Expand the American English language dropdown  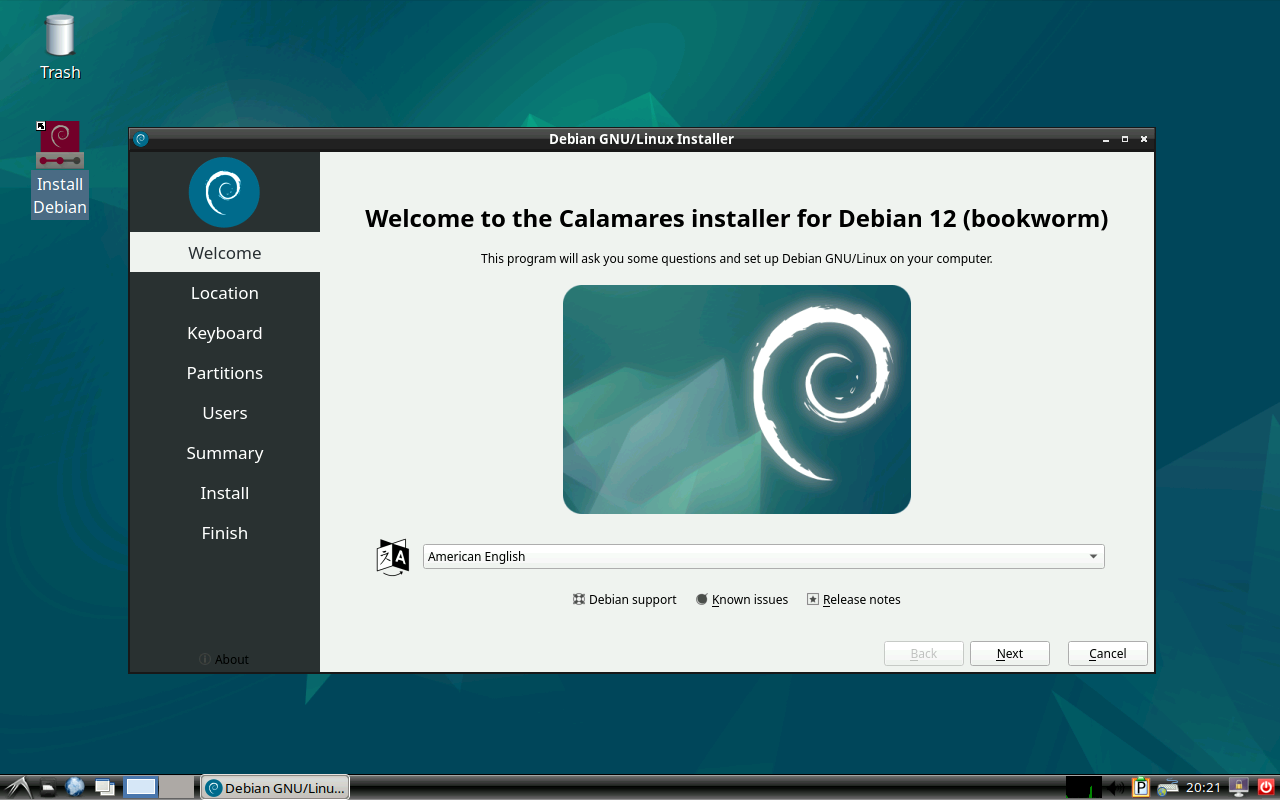763,557
